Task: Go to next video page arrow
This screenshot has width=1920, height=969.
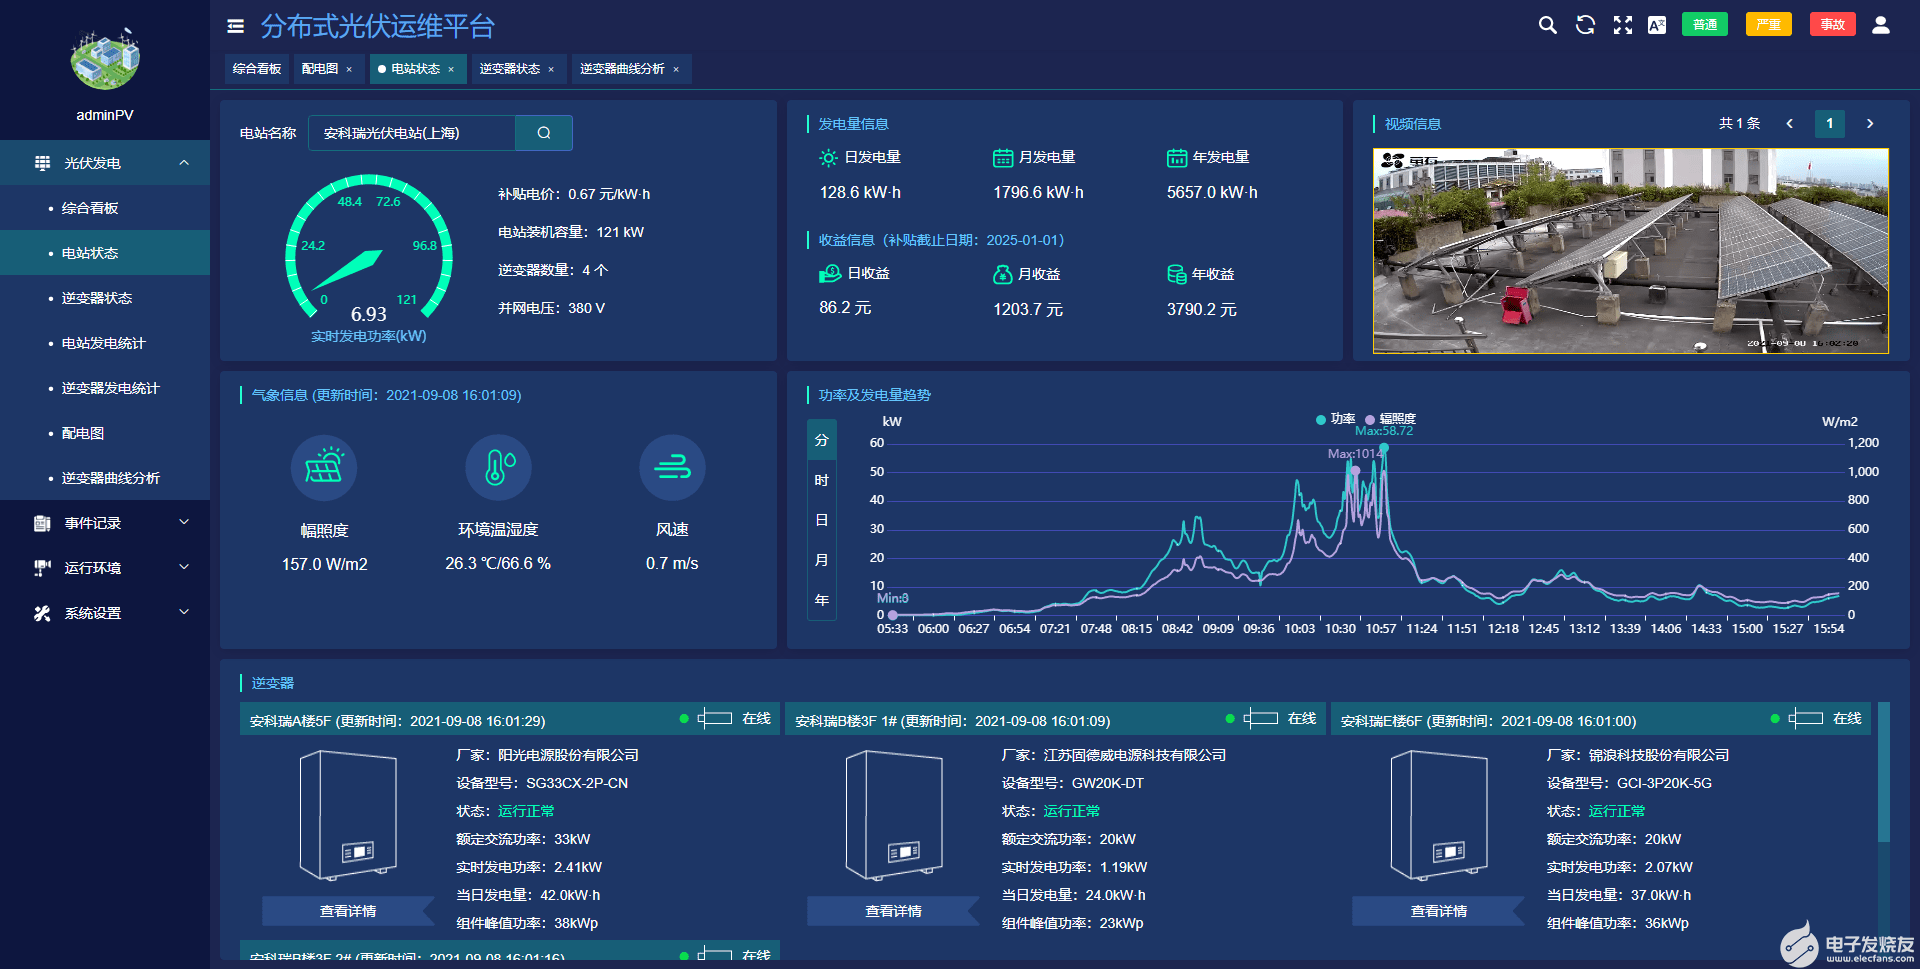Action: [1870, 124]
